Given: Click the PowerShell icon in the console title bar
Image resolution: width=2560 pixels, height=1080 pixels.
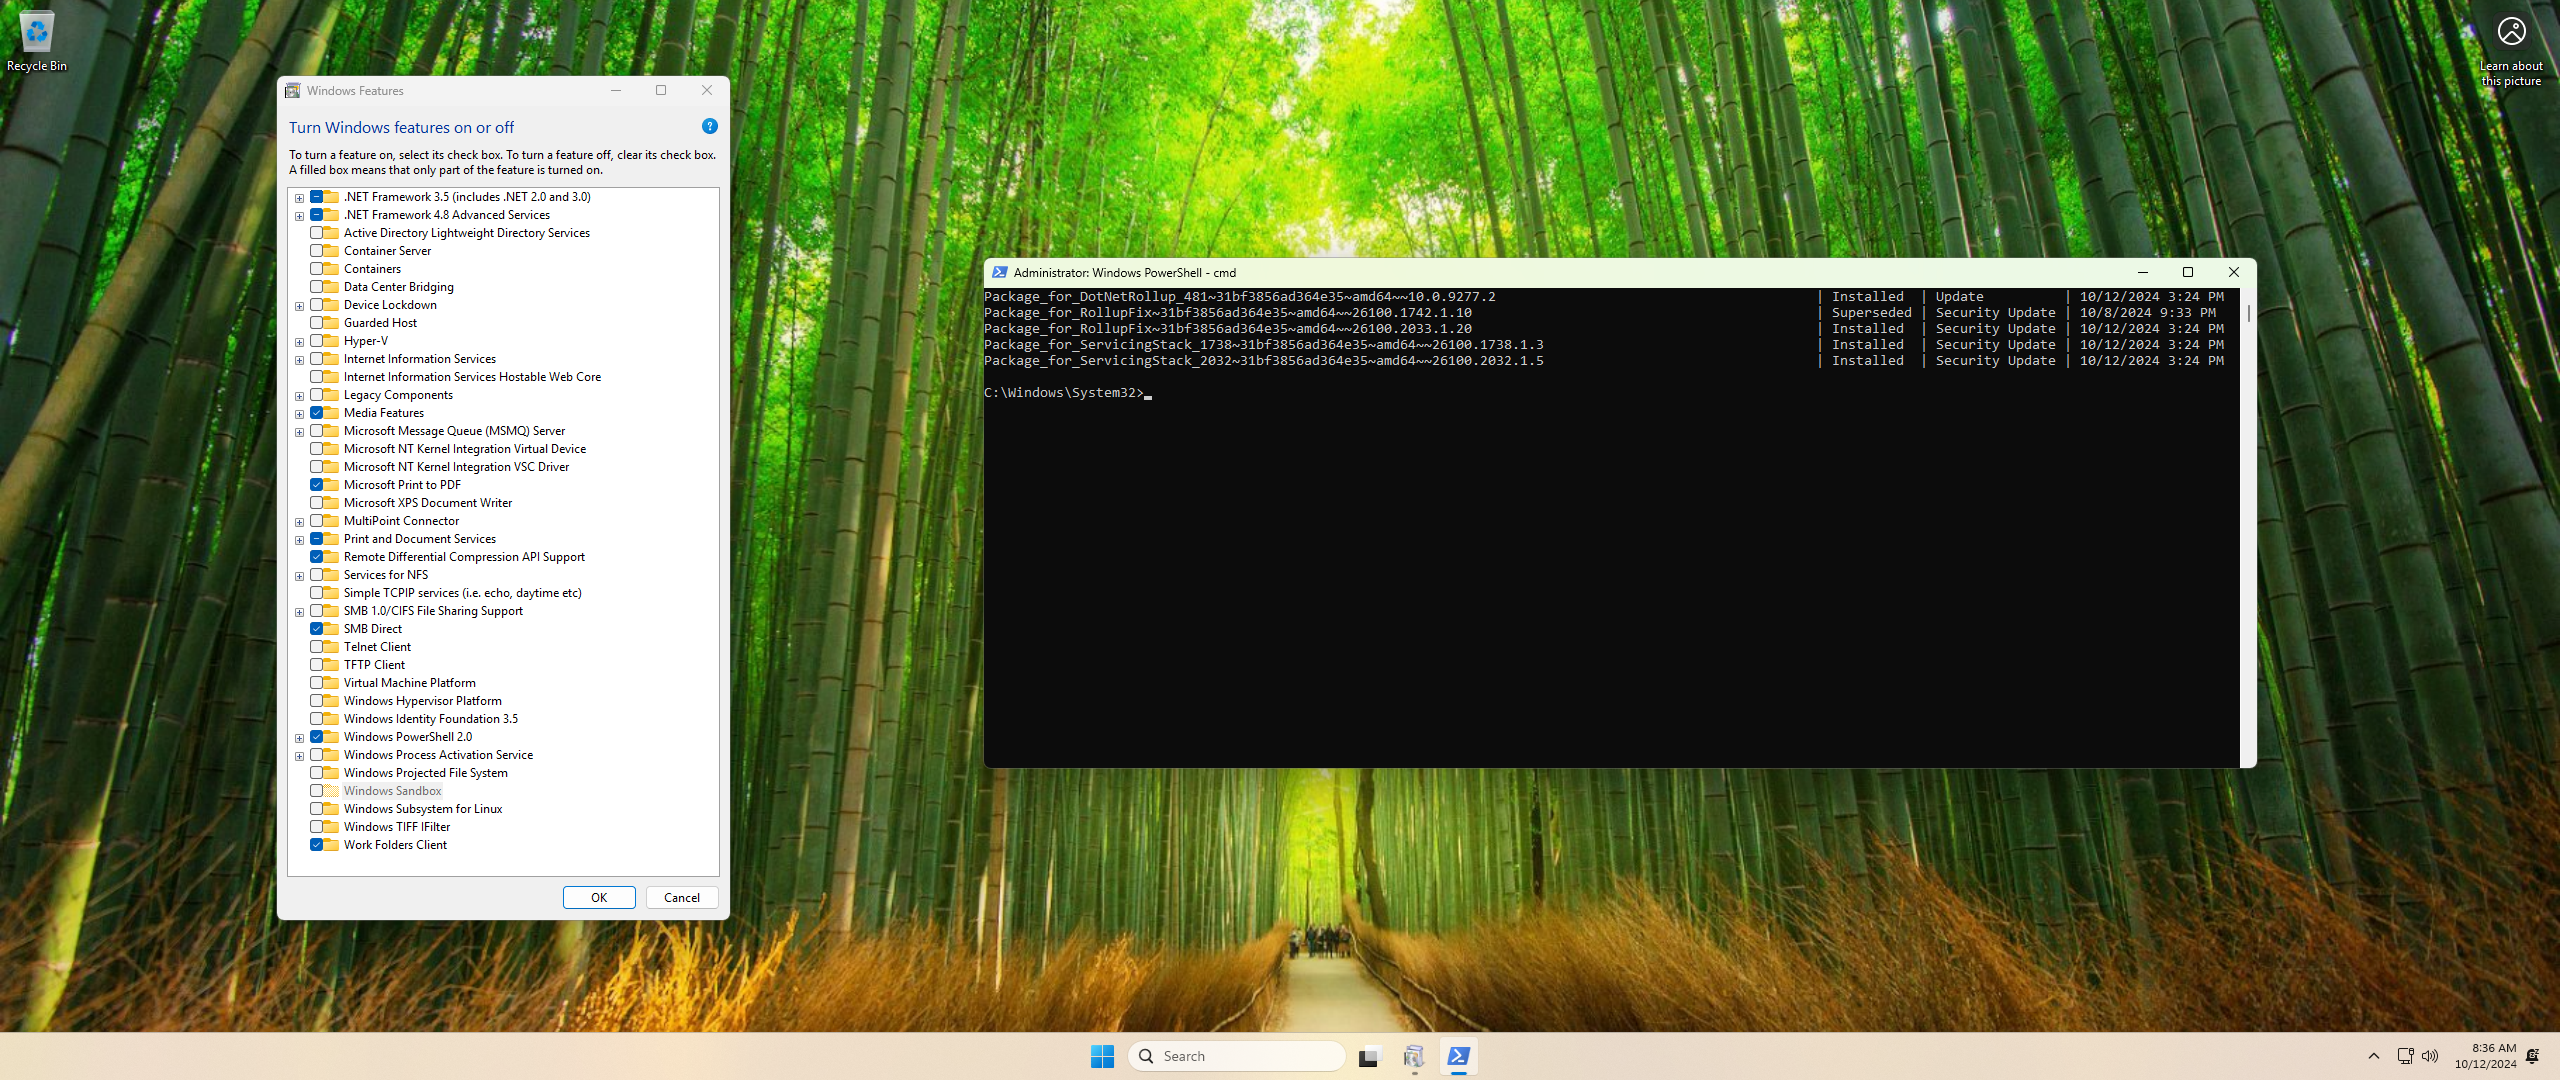Looking at the screenshot, I should (x=999, y=272).
